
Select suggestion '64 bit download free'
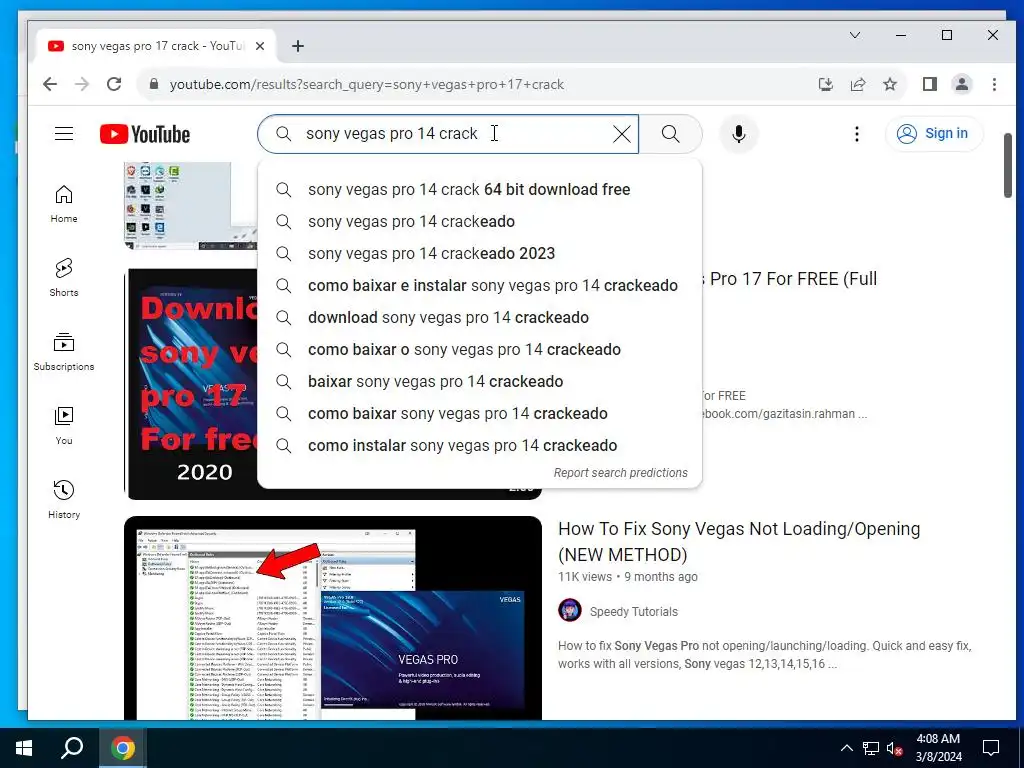[480, 189]
